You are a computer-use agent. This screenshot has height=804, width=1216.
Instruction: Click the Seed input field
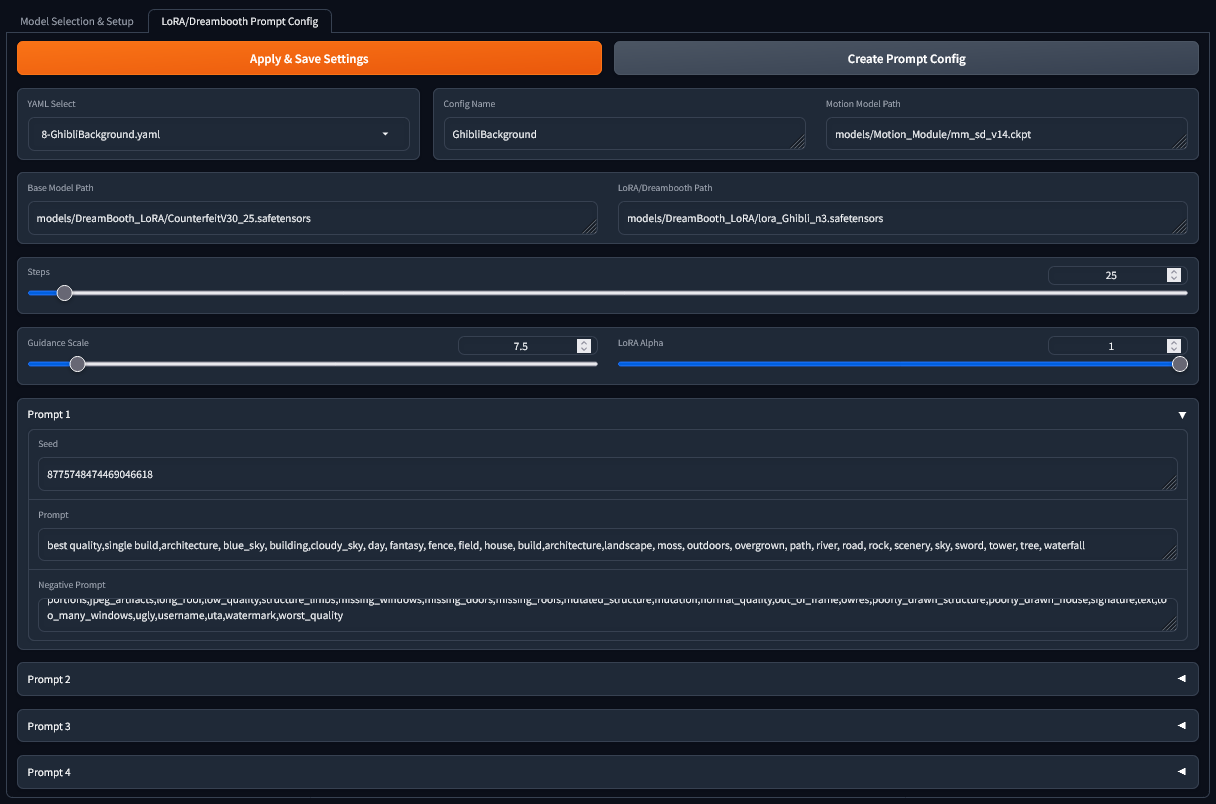607,474
